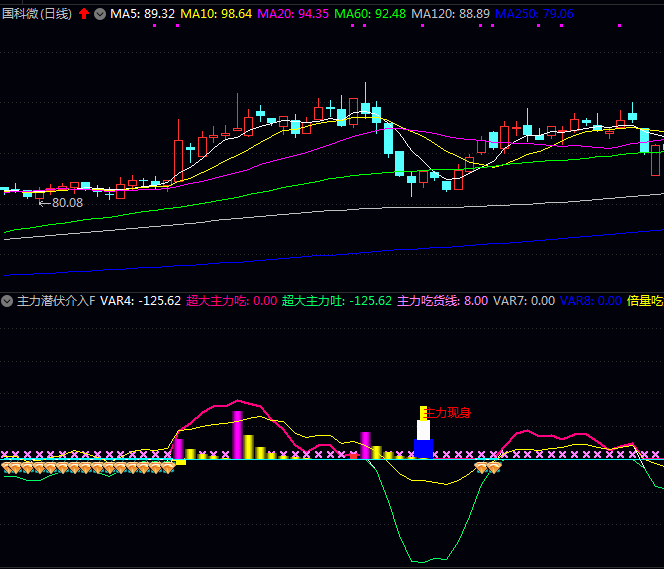Click the yellow MA10 label
This screenshot has width=664, height=569.
click(x=216, y=15)
